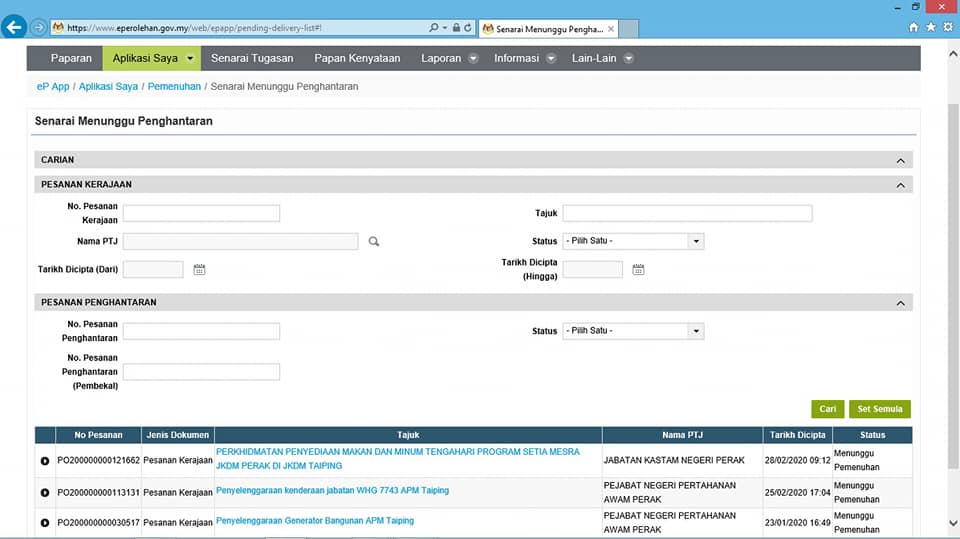The height and width of the screenshot is (539, 960).
Task: Click scrollbar down arrow
Action: tap(953, 523)
